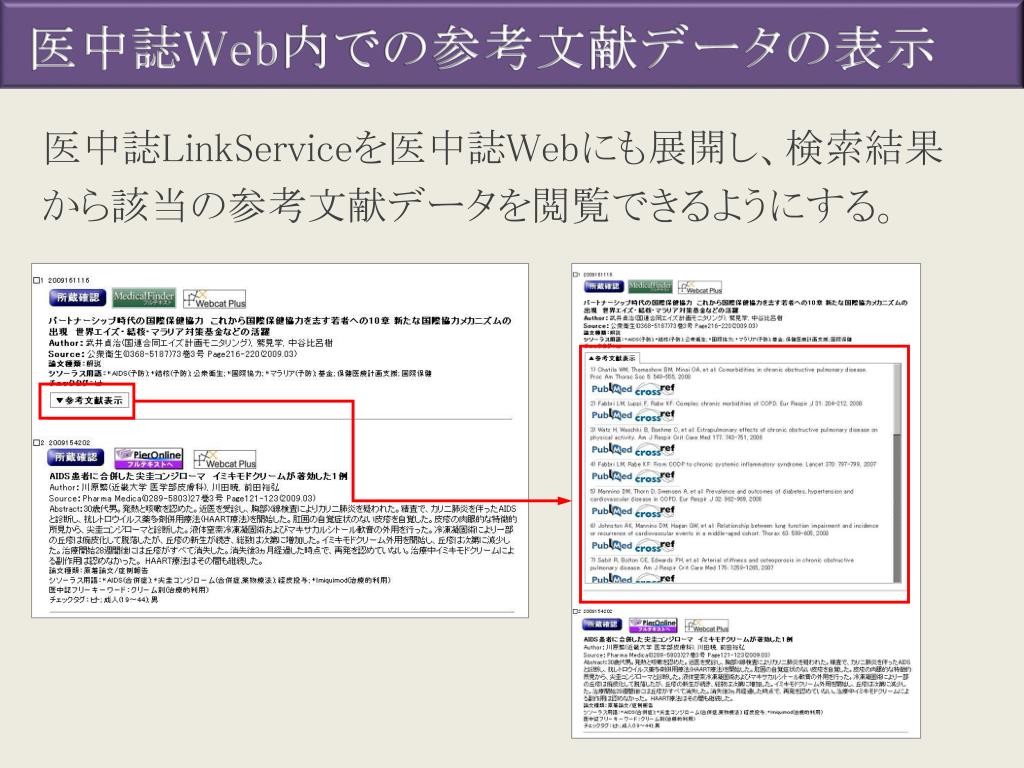This screenshot has width=1024, height=768.
Task: Open PubMed link for reference 2 (Fabbri, Luppi)
Action: (x=612, y=415)
